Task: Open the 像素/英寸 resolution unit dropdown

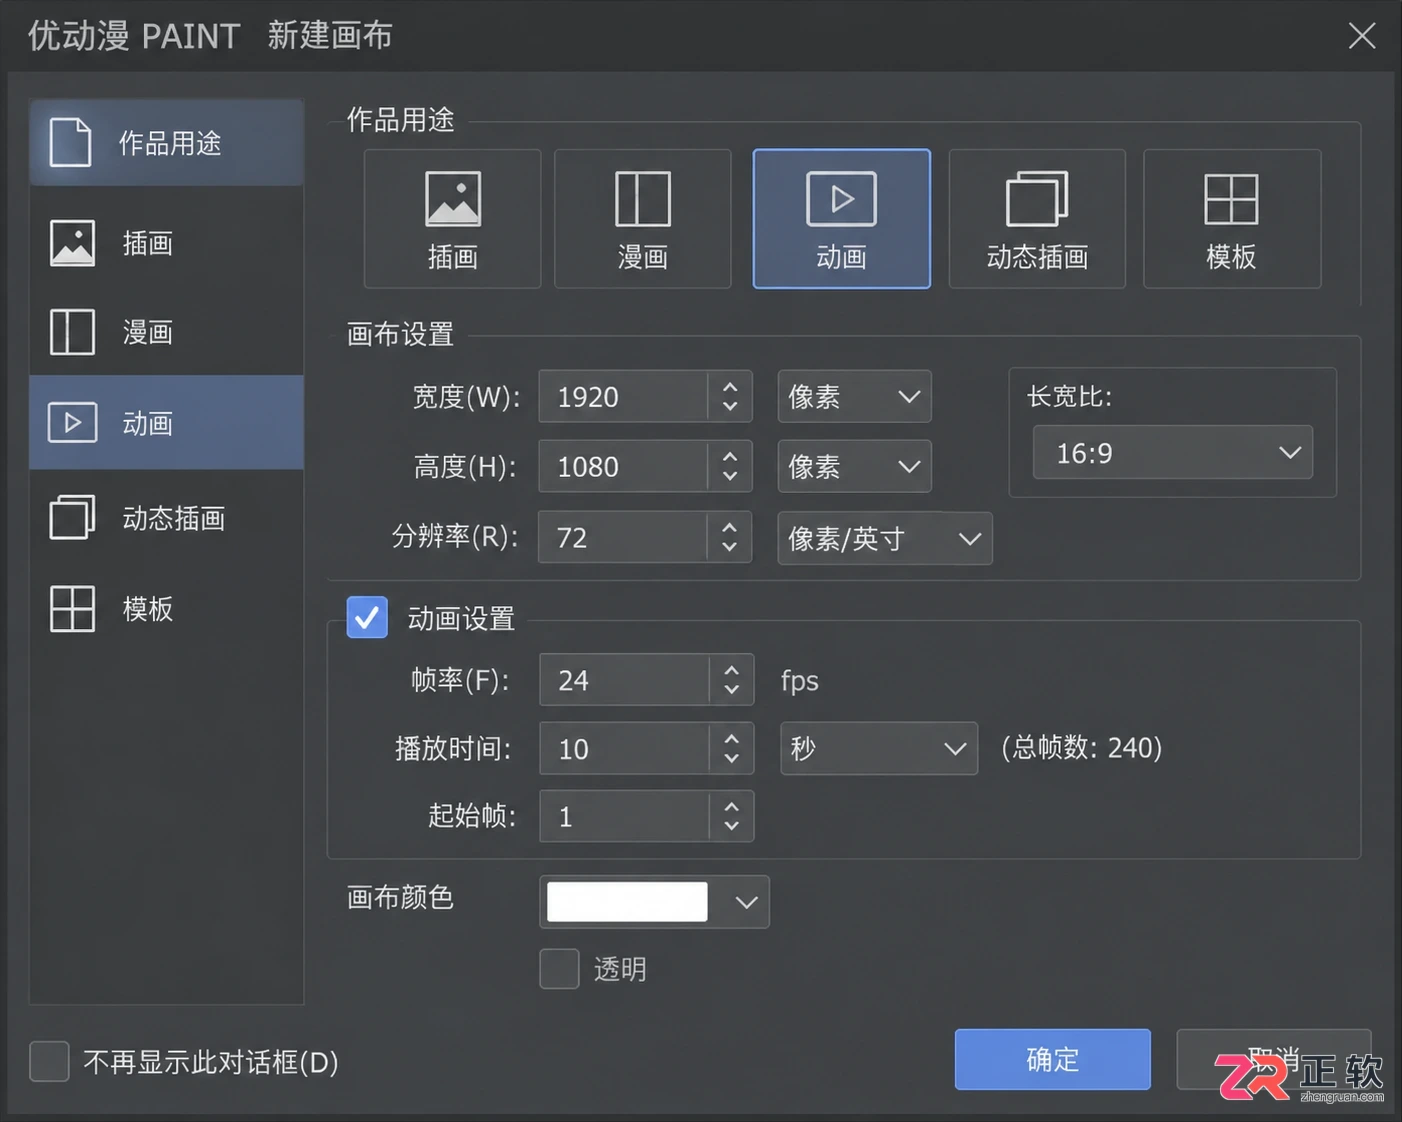Action: pyautogui.click(x=885, y=538)
